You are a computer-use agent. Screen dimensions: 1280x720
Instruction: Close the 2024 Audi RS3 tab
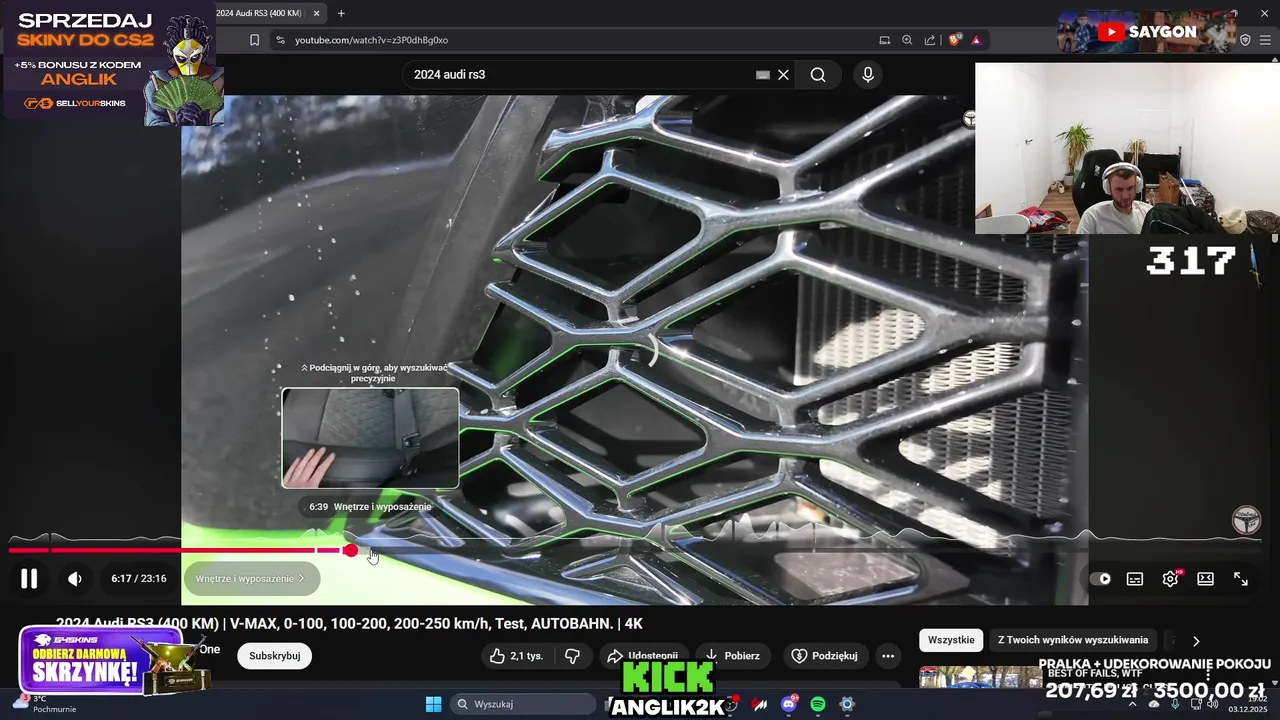pos(317,13)
